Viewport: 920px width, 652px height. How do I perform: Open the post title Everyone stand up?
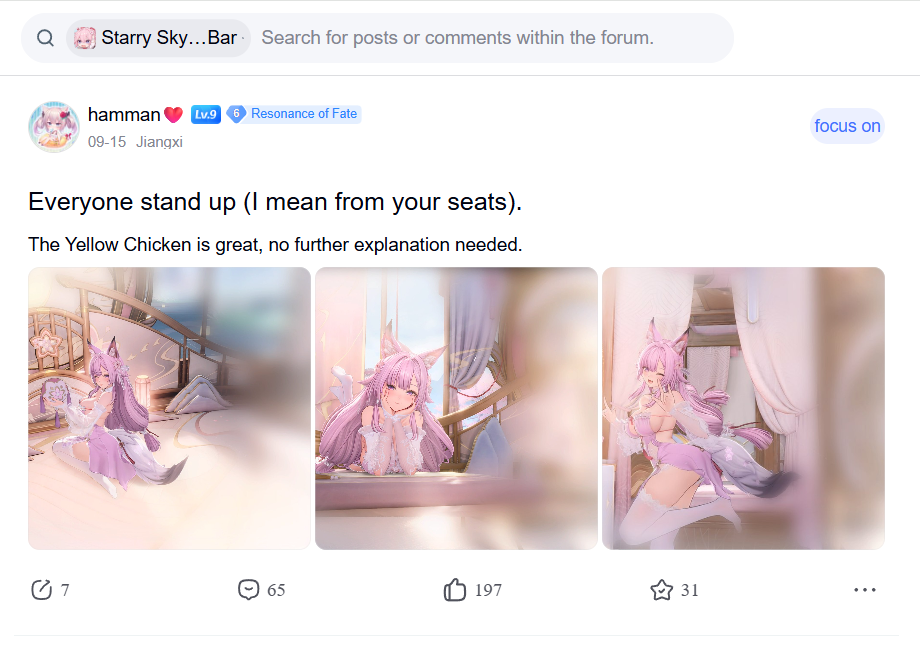[x=275, y=202]
